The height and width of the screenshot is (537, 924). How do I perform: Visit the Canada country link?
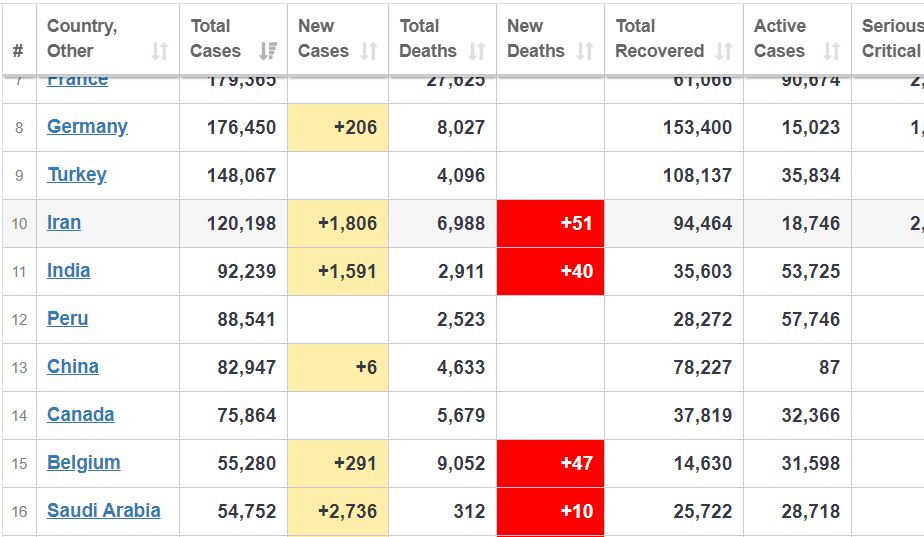(80, 415)
